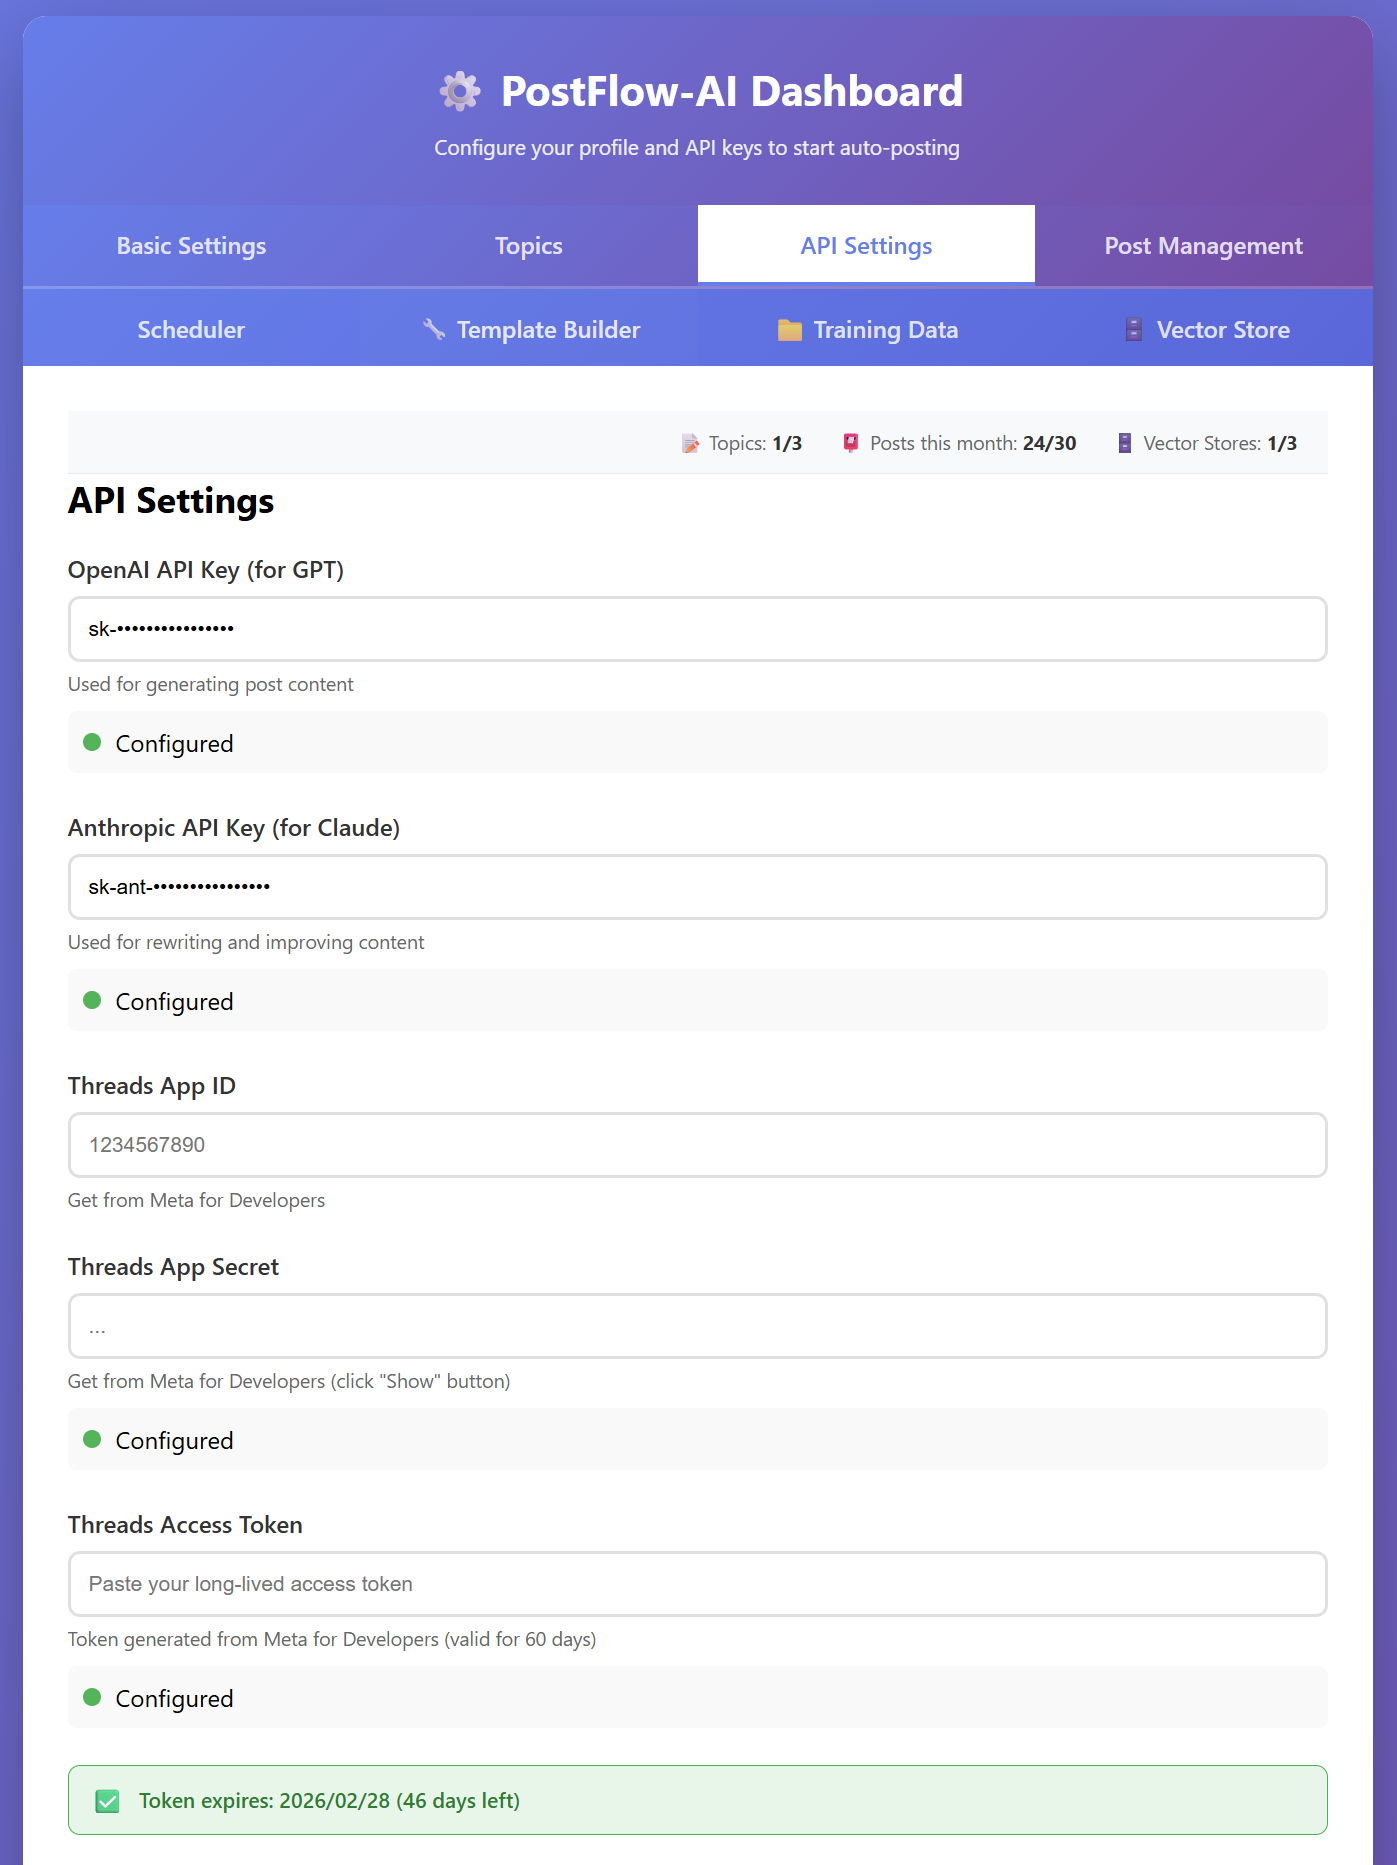Click 'Configured' status under OpenAI API Key
The height and width of the screenshot is (1865, 1397).
(174, 744)
